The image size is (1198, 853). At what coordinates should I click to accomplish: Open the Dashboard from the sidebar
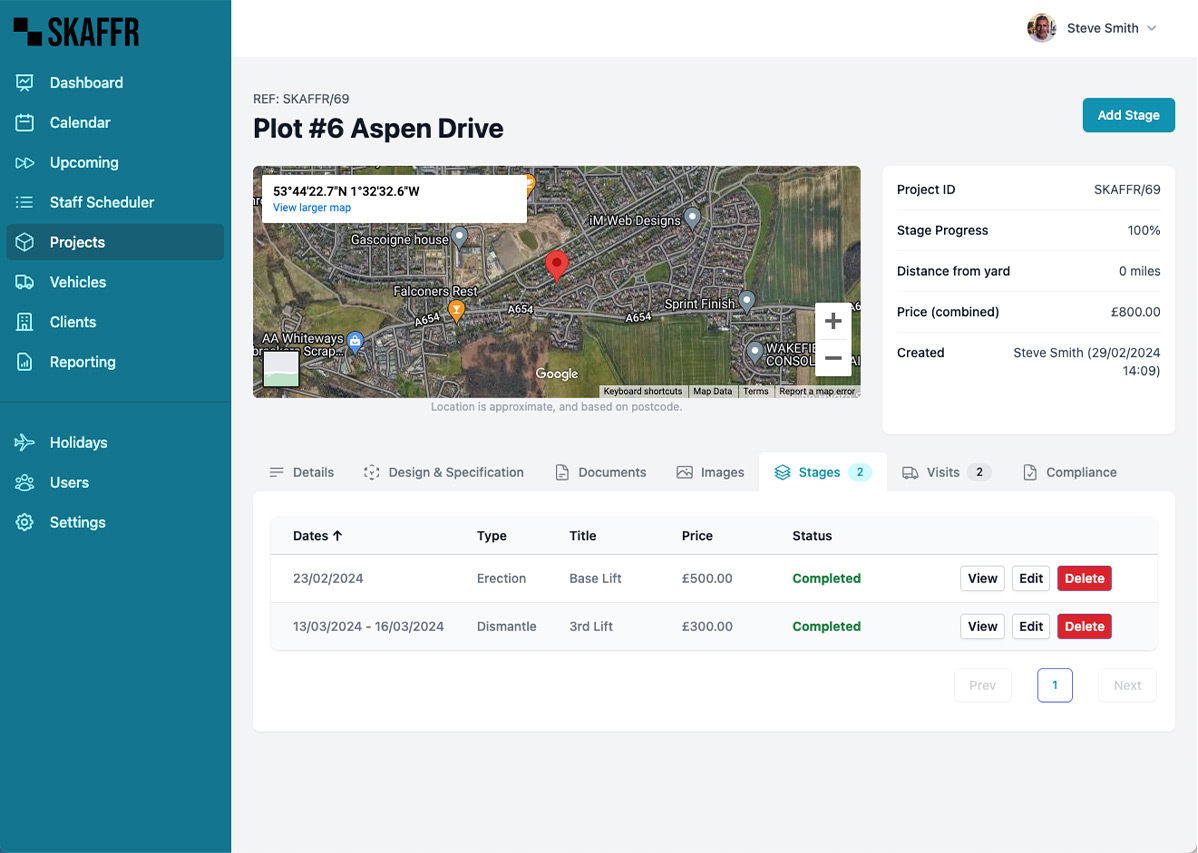[x=86, y=82]
